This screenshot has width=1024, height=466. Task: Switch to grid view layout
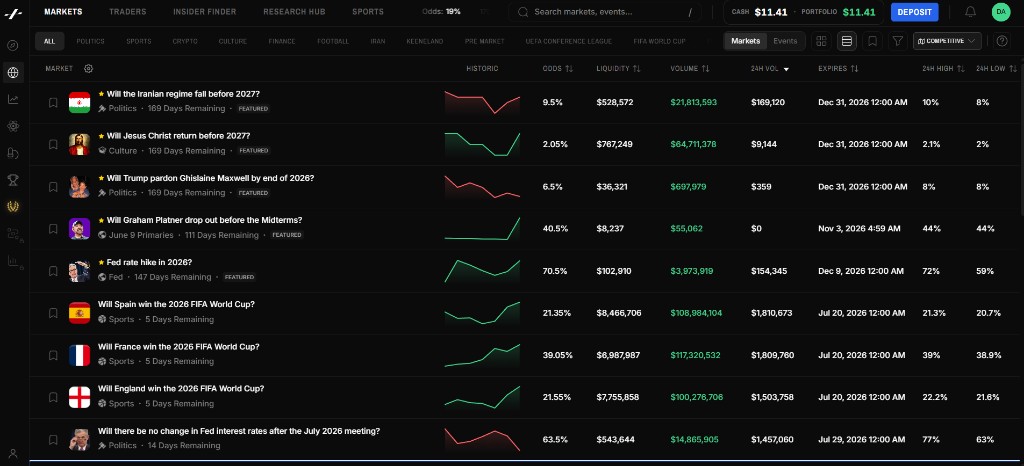point(822,41)
